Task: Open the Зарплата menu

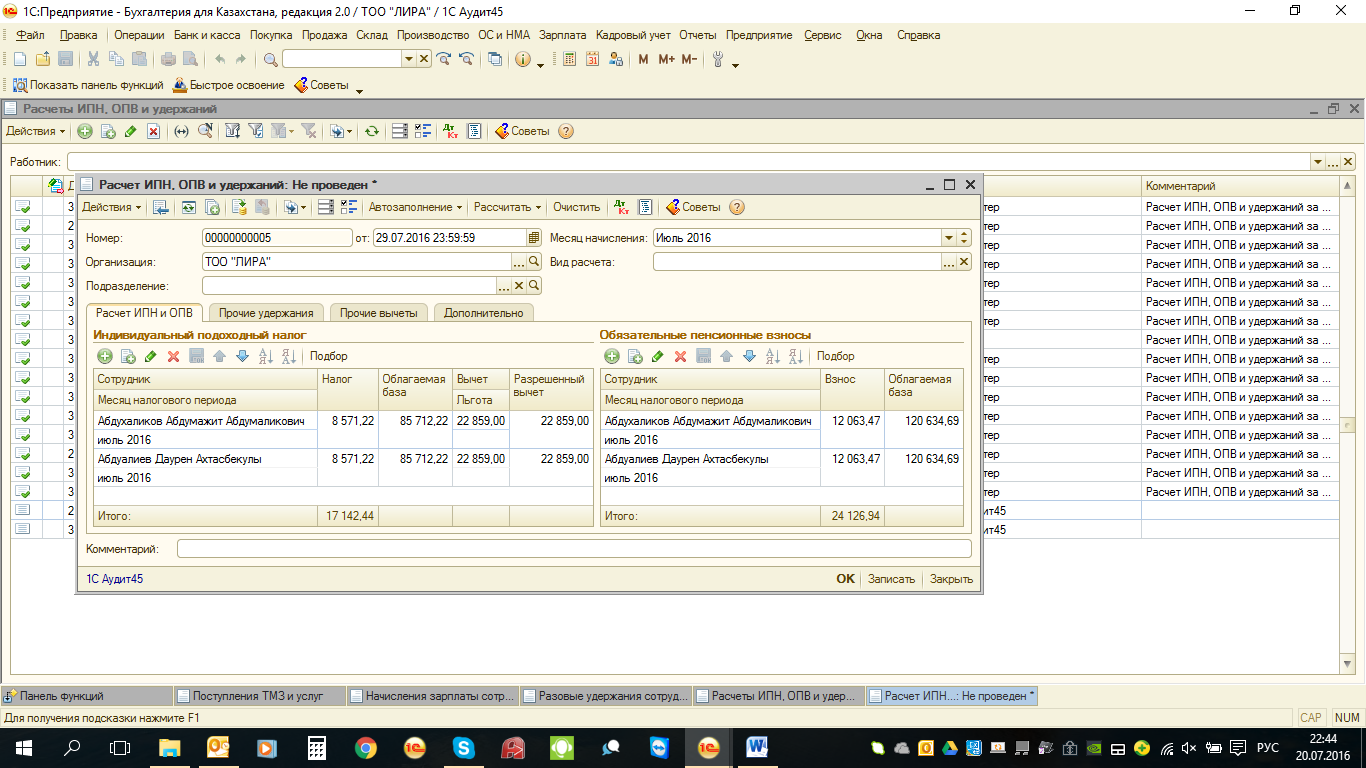Action: [563, 35]
